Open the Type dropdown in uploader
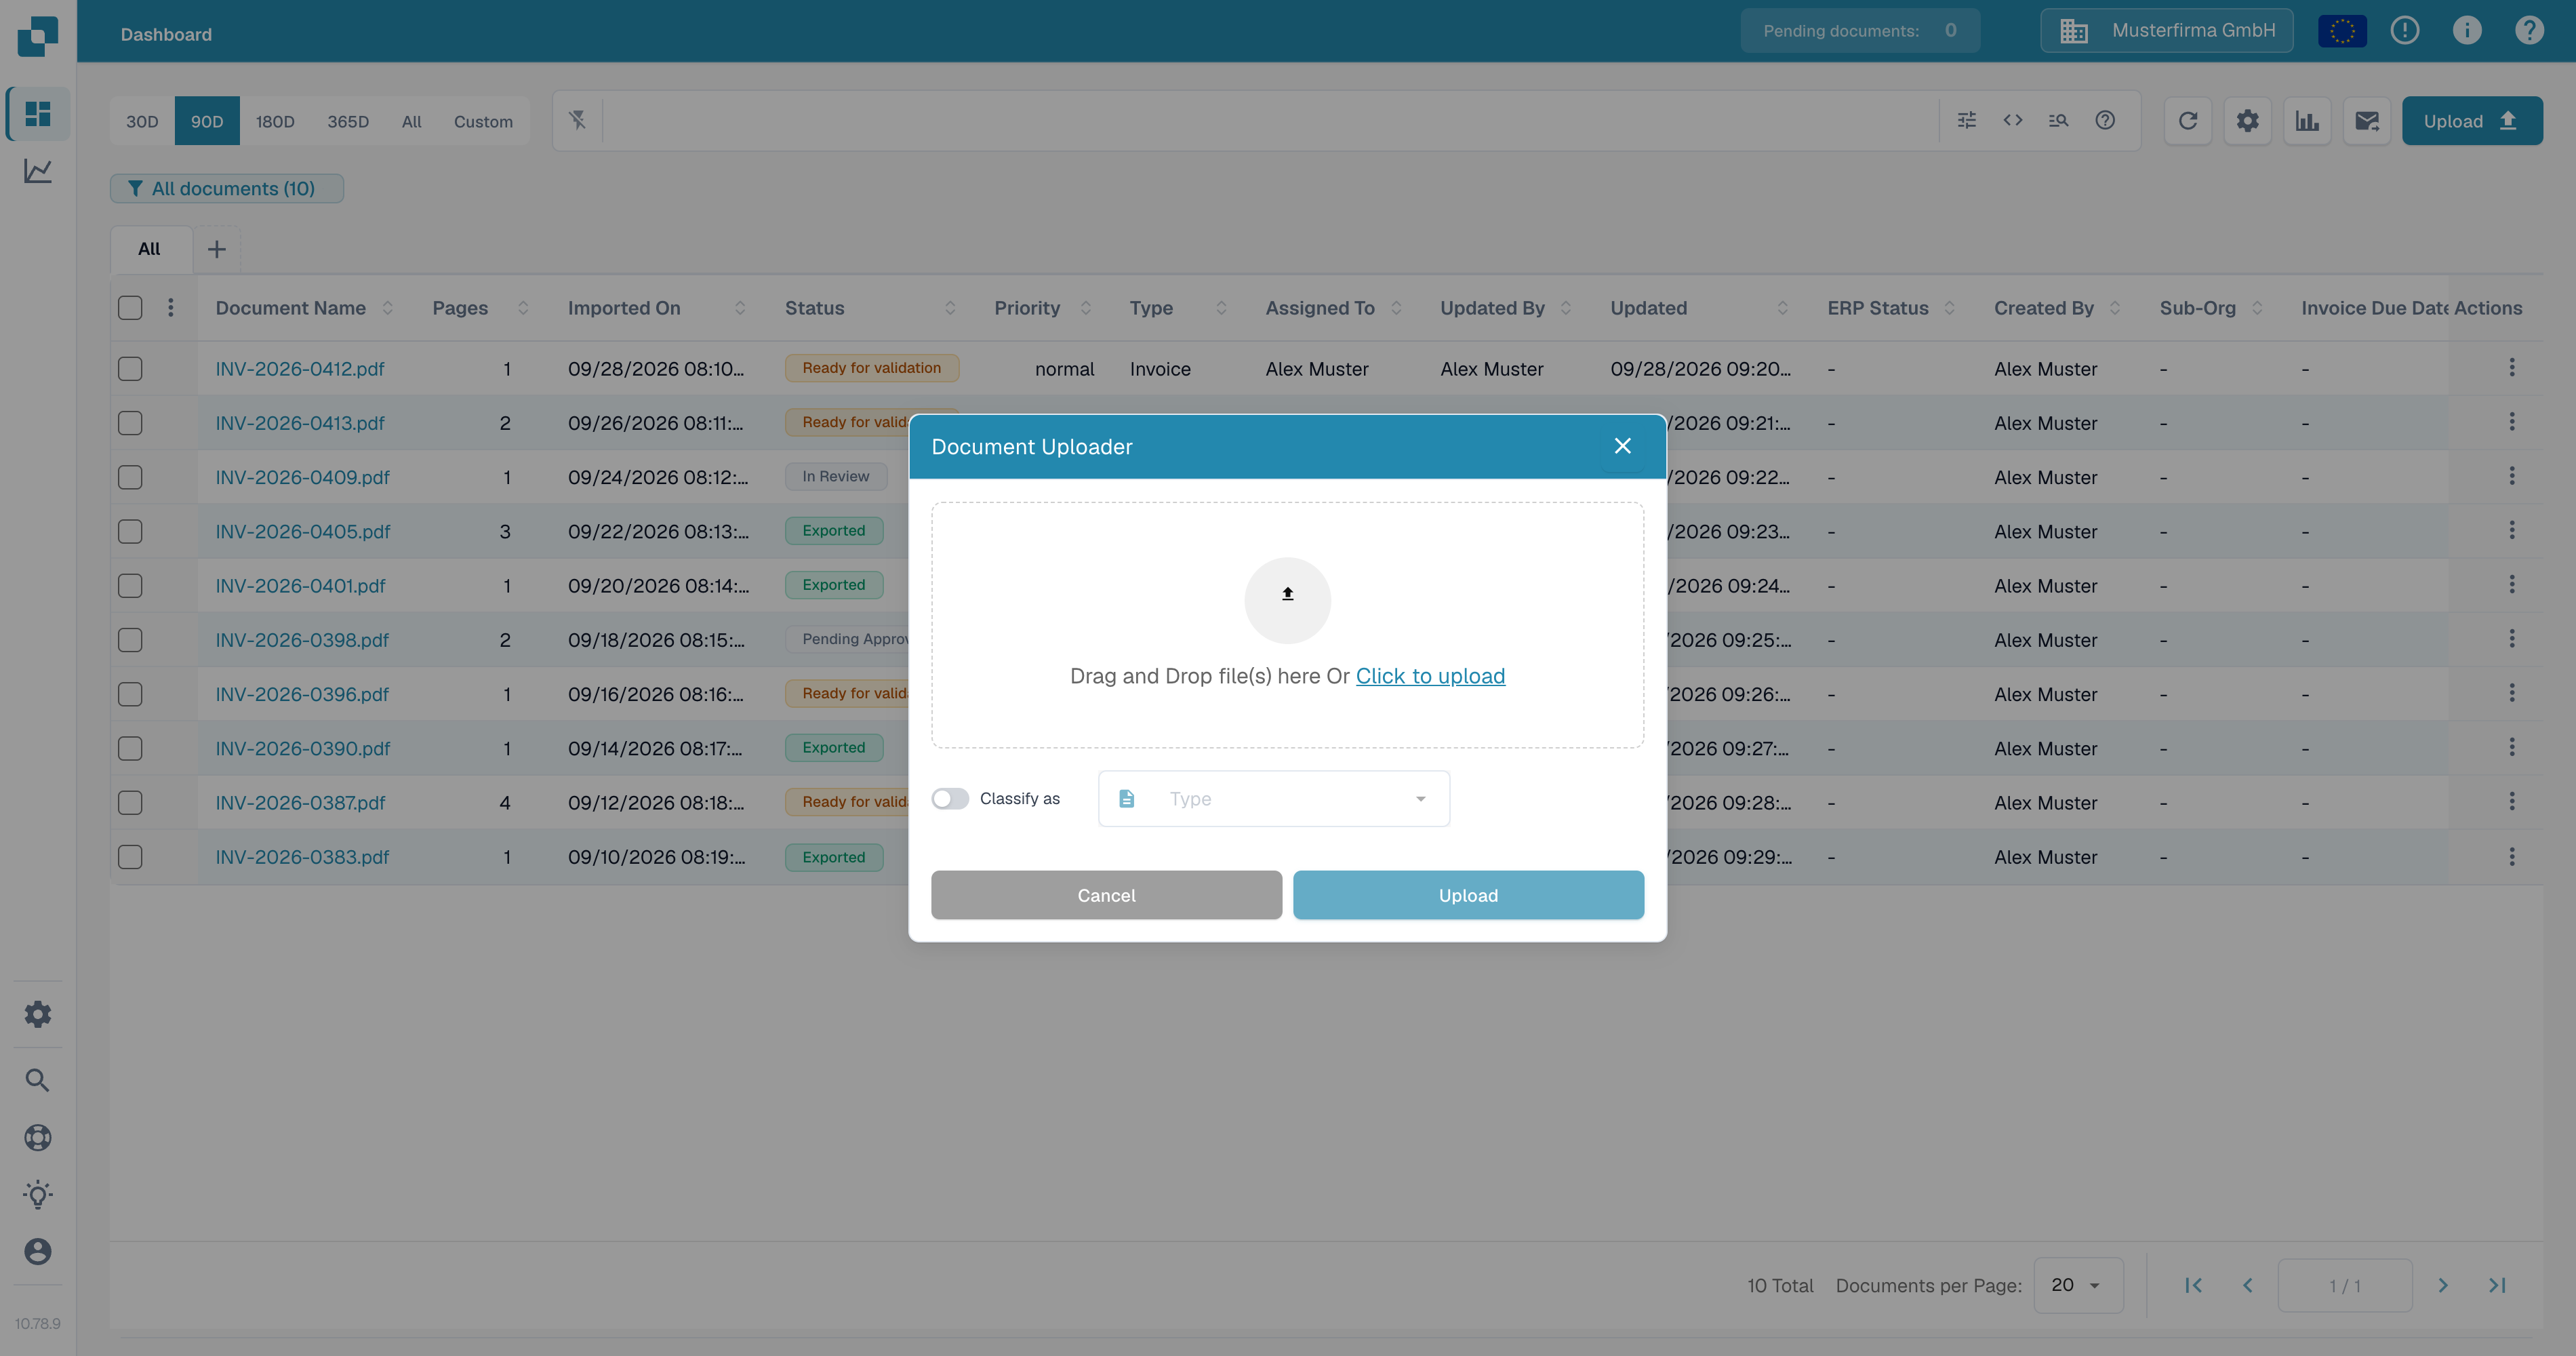 pos(1274,798)
